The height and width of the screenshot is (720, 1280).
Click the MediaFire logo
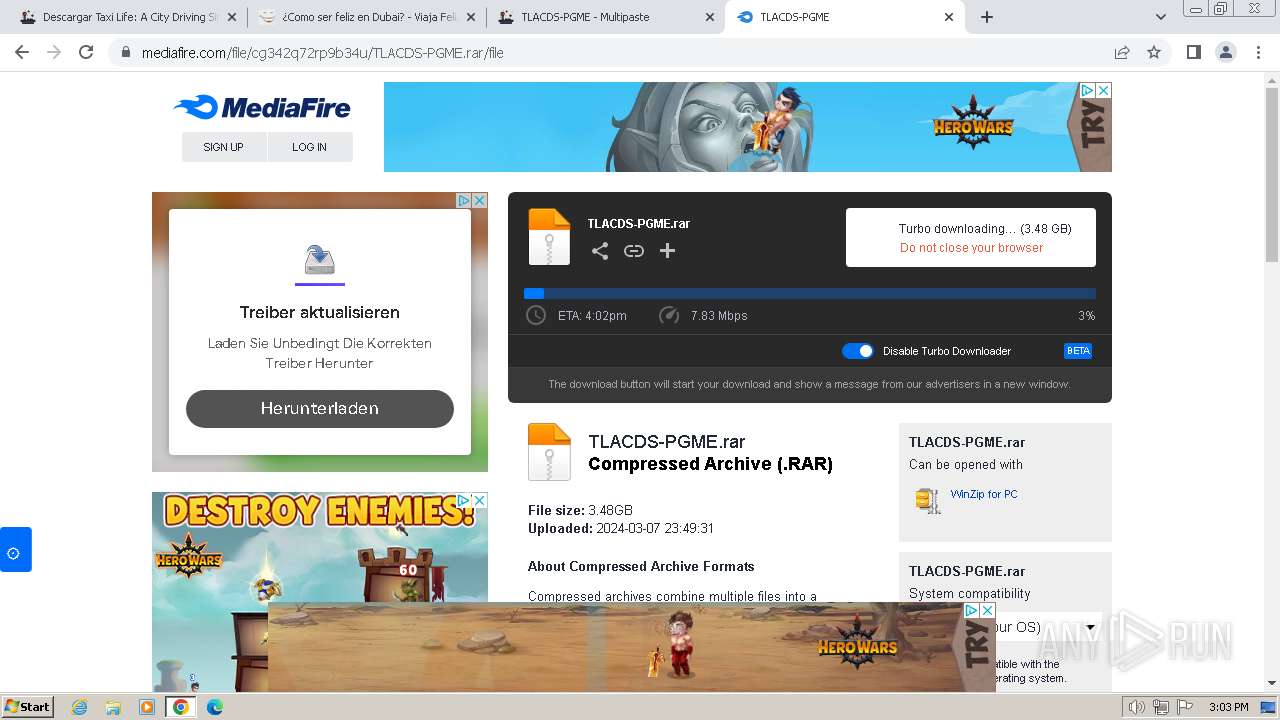[x=262, y=107]
